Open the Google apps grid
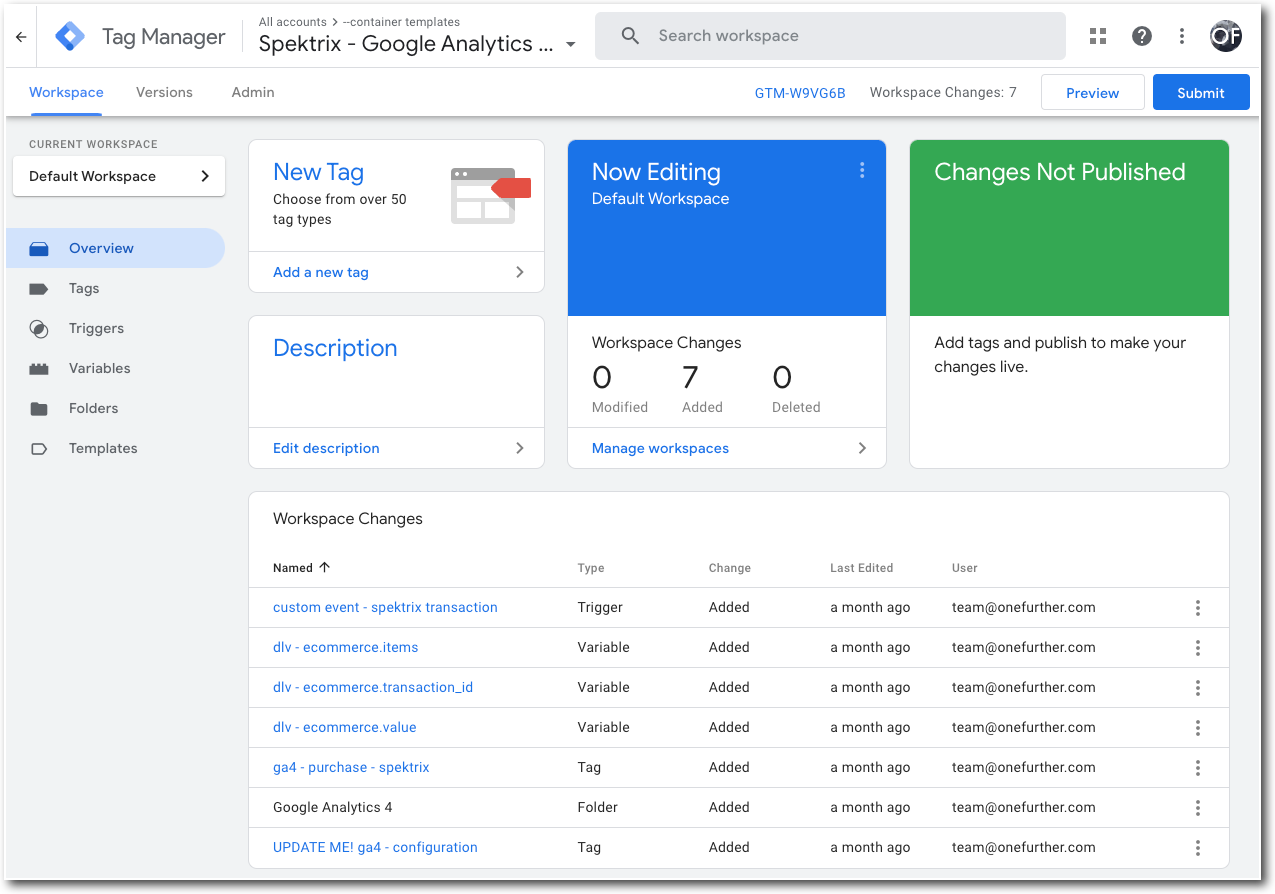Viewport: 1275px width, 894px height. (1097, 35)
